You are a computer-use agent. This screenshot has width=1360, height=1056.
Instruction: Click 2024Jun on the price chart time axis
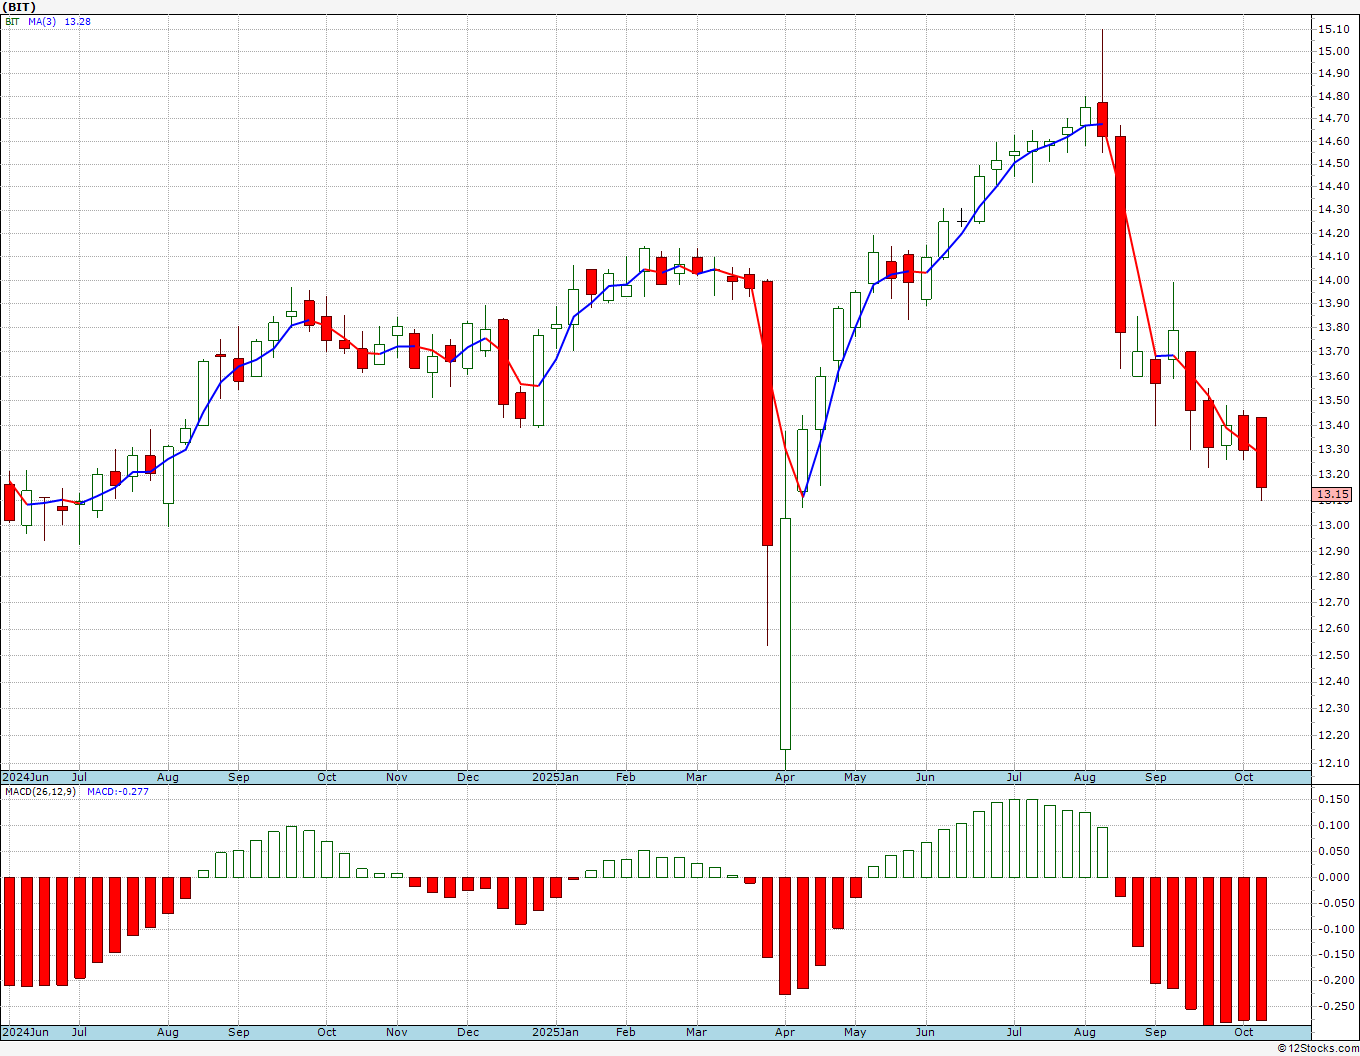point(26,777)
